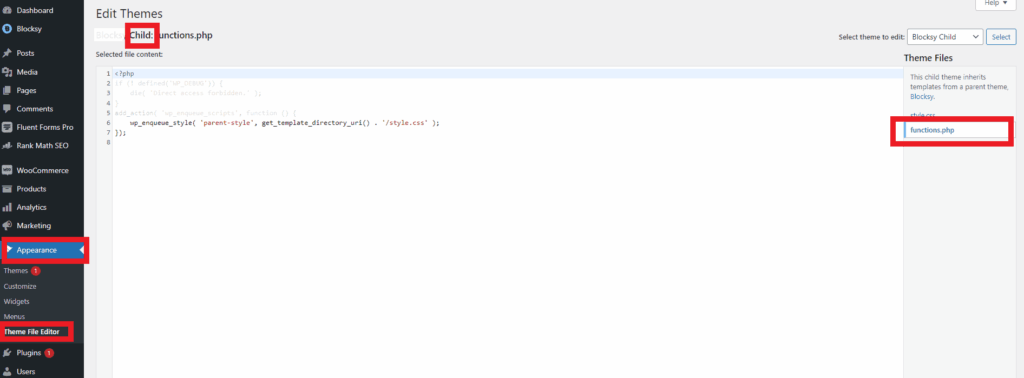1024x378 pixels.
Task: Click the Selected file content label
Action: (129, 55)
